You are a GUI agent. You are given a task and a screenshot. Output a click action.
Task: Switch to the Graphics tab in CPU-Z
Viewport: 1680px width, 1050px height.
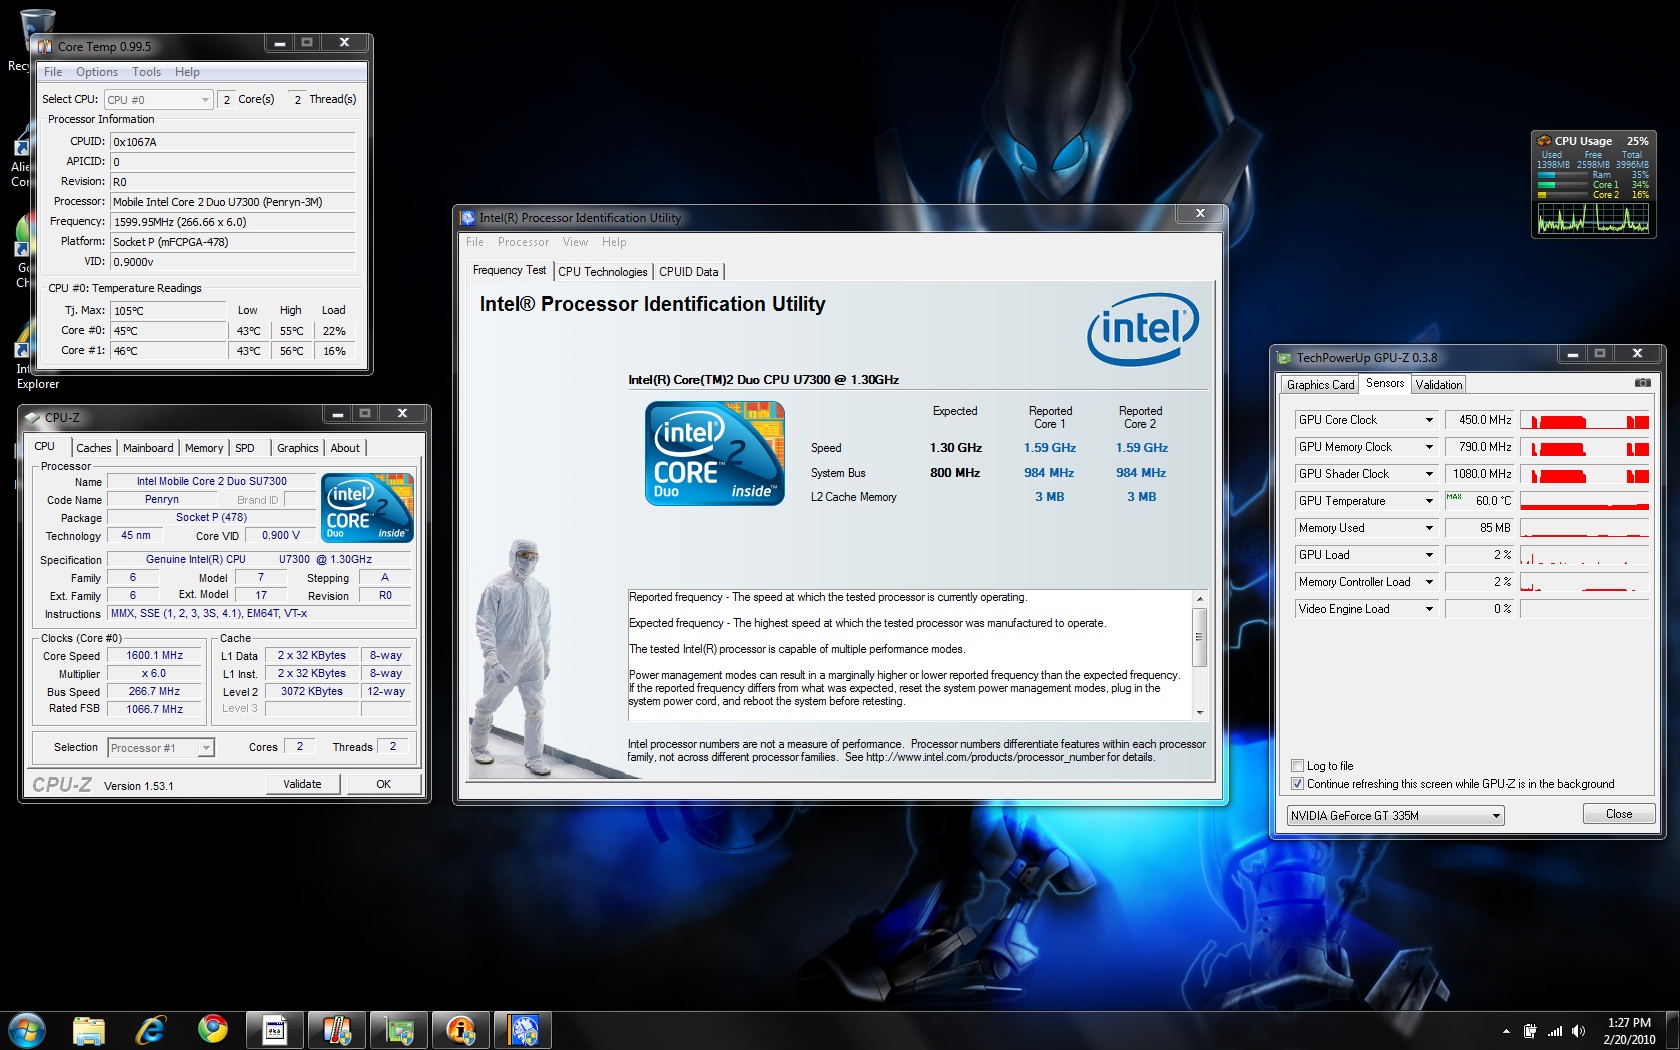(x=297, y=448)
